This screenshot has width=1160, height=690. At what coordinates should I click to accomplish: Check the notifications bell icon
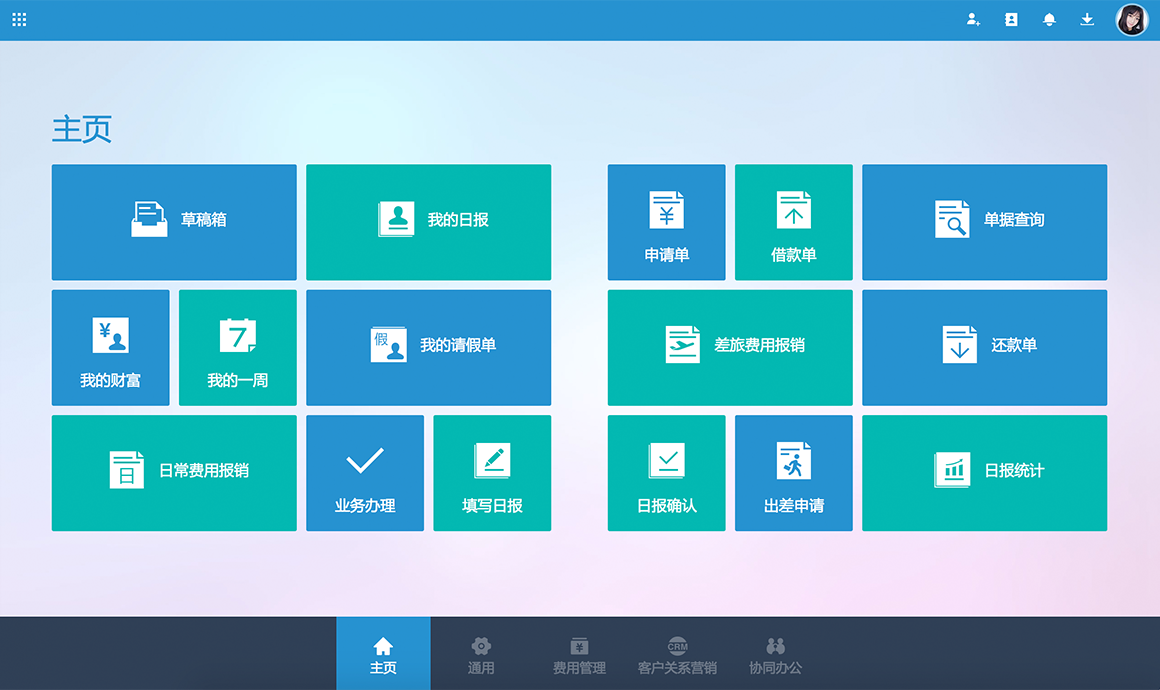(1049, 19)
